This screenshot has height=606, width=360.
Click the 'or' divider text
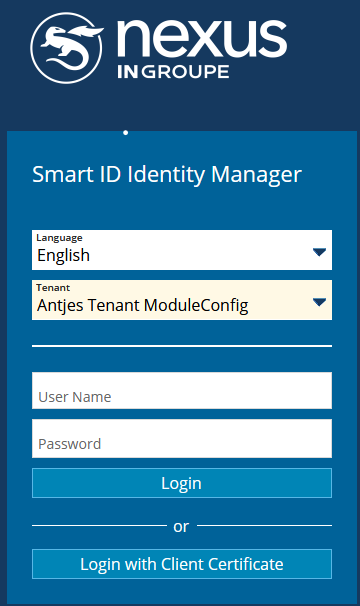tap(181, 526)
